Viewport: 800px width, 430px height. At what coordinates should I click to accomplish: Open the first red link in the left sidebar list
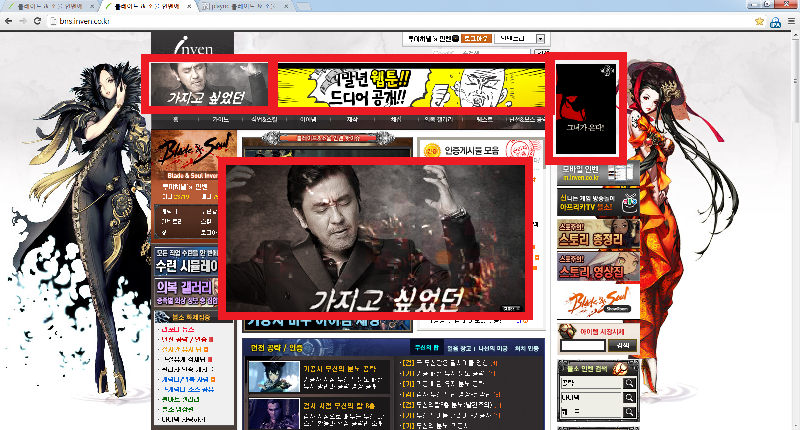[178, 330]
